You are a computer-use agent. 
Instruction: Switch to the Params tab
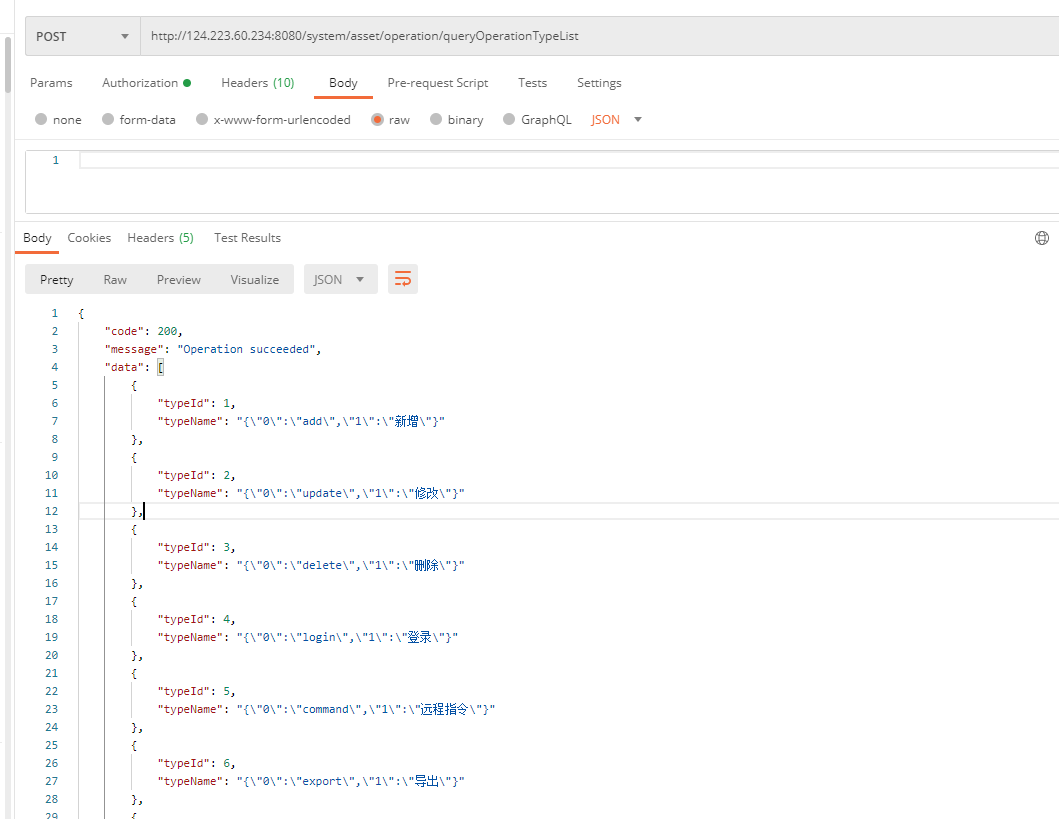[x=51, y=83]
